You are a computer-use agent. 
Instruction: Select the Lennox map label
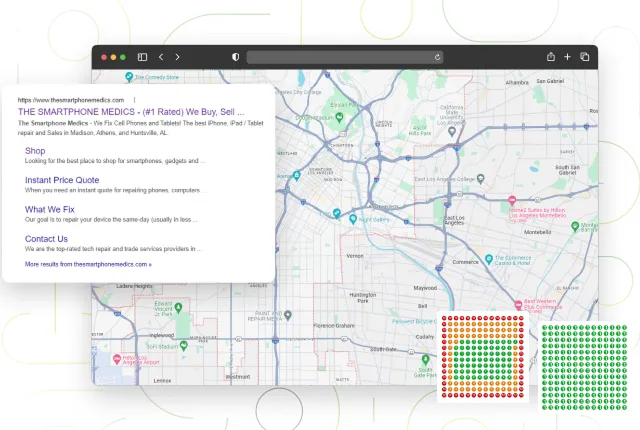[x=162, y=380]
